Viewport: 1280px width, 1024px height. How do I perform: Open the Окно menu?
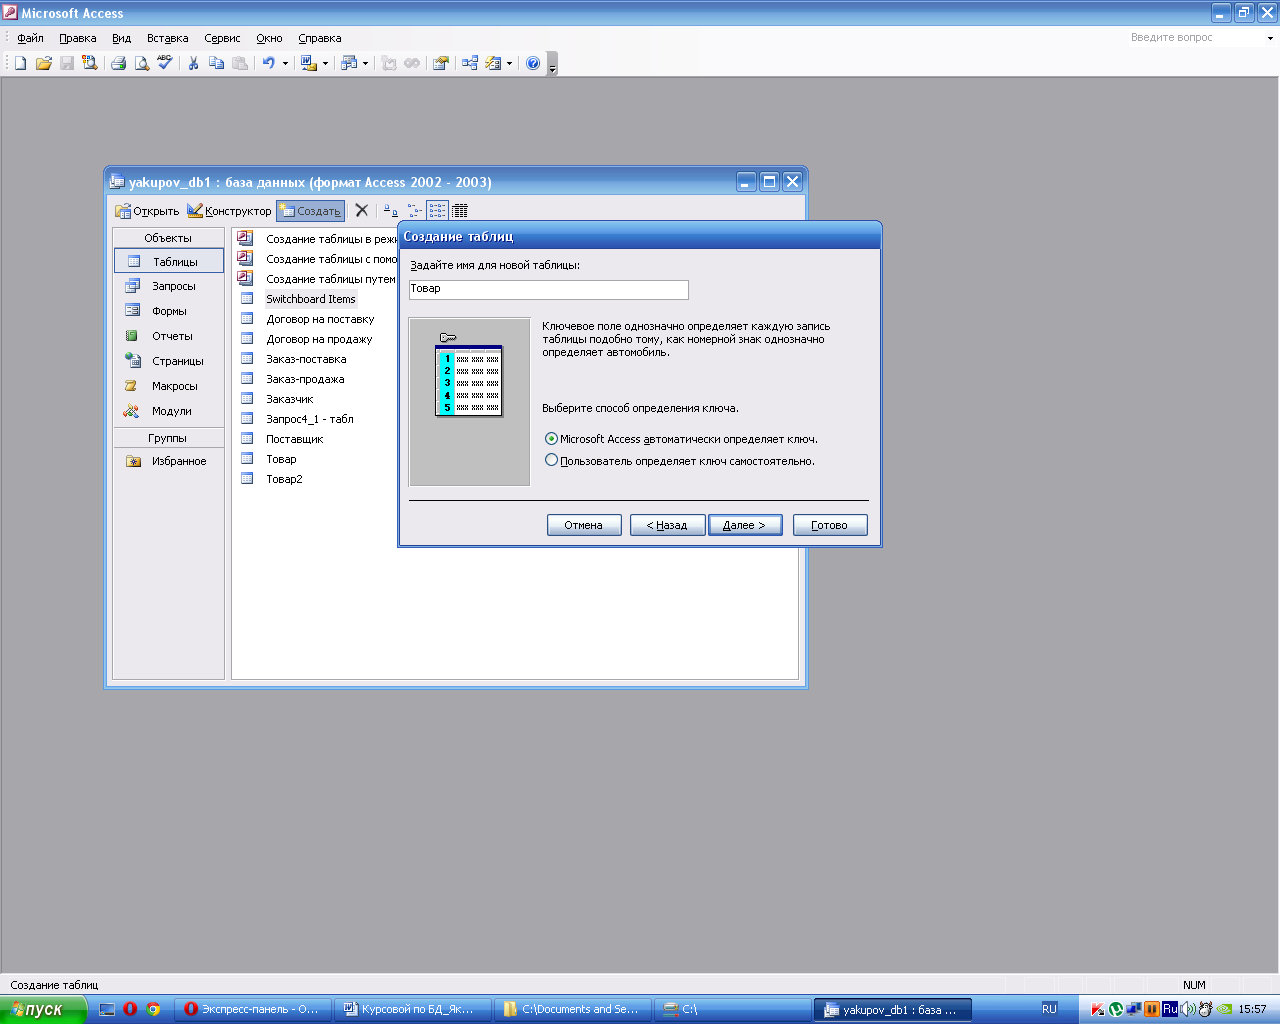tap(269, 38)
